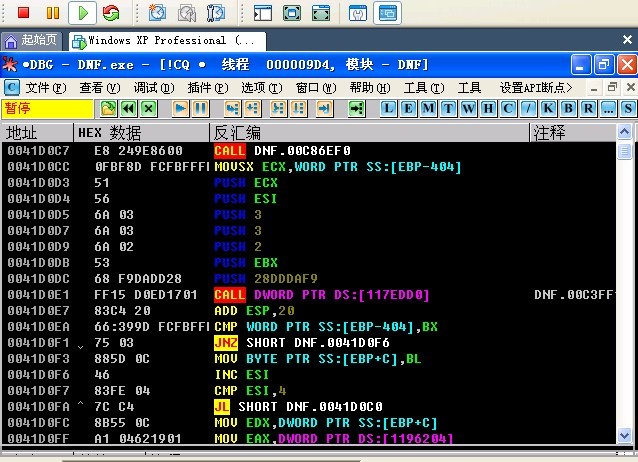
Task: Open the 窗口(W) menu
Action: point(316,88)
